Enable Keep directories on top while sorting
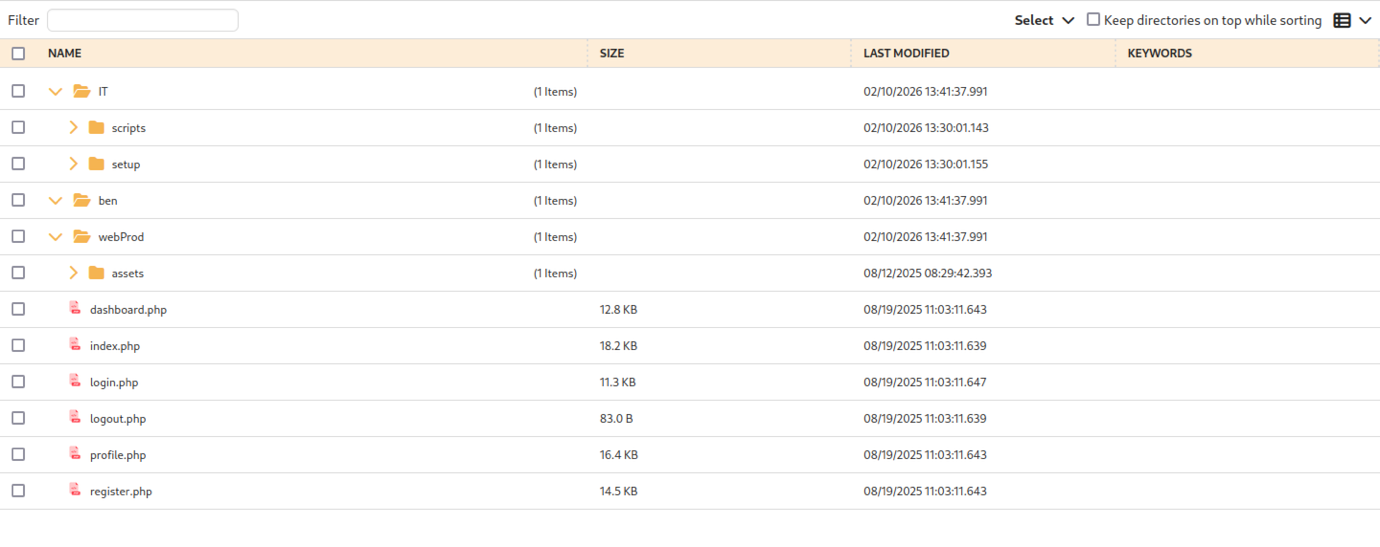The height and width of the screenshot is (547, 1380). click(1093, 20)
